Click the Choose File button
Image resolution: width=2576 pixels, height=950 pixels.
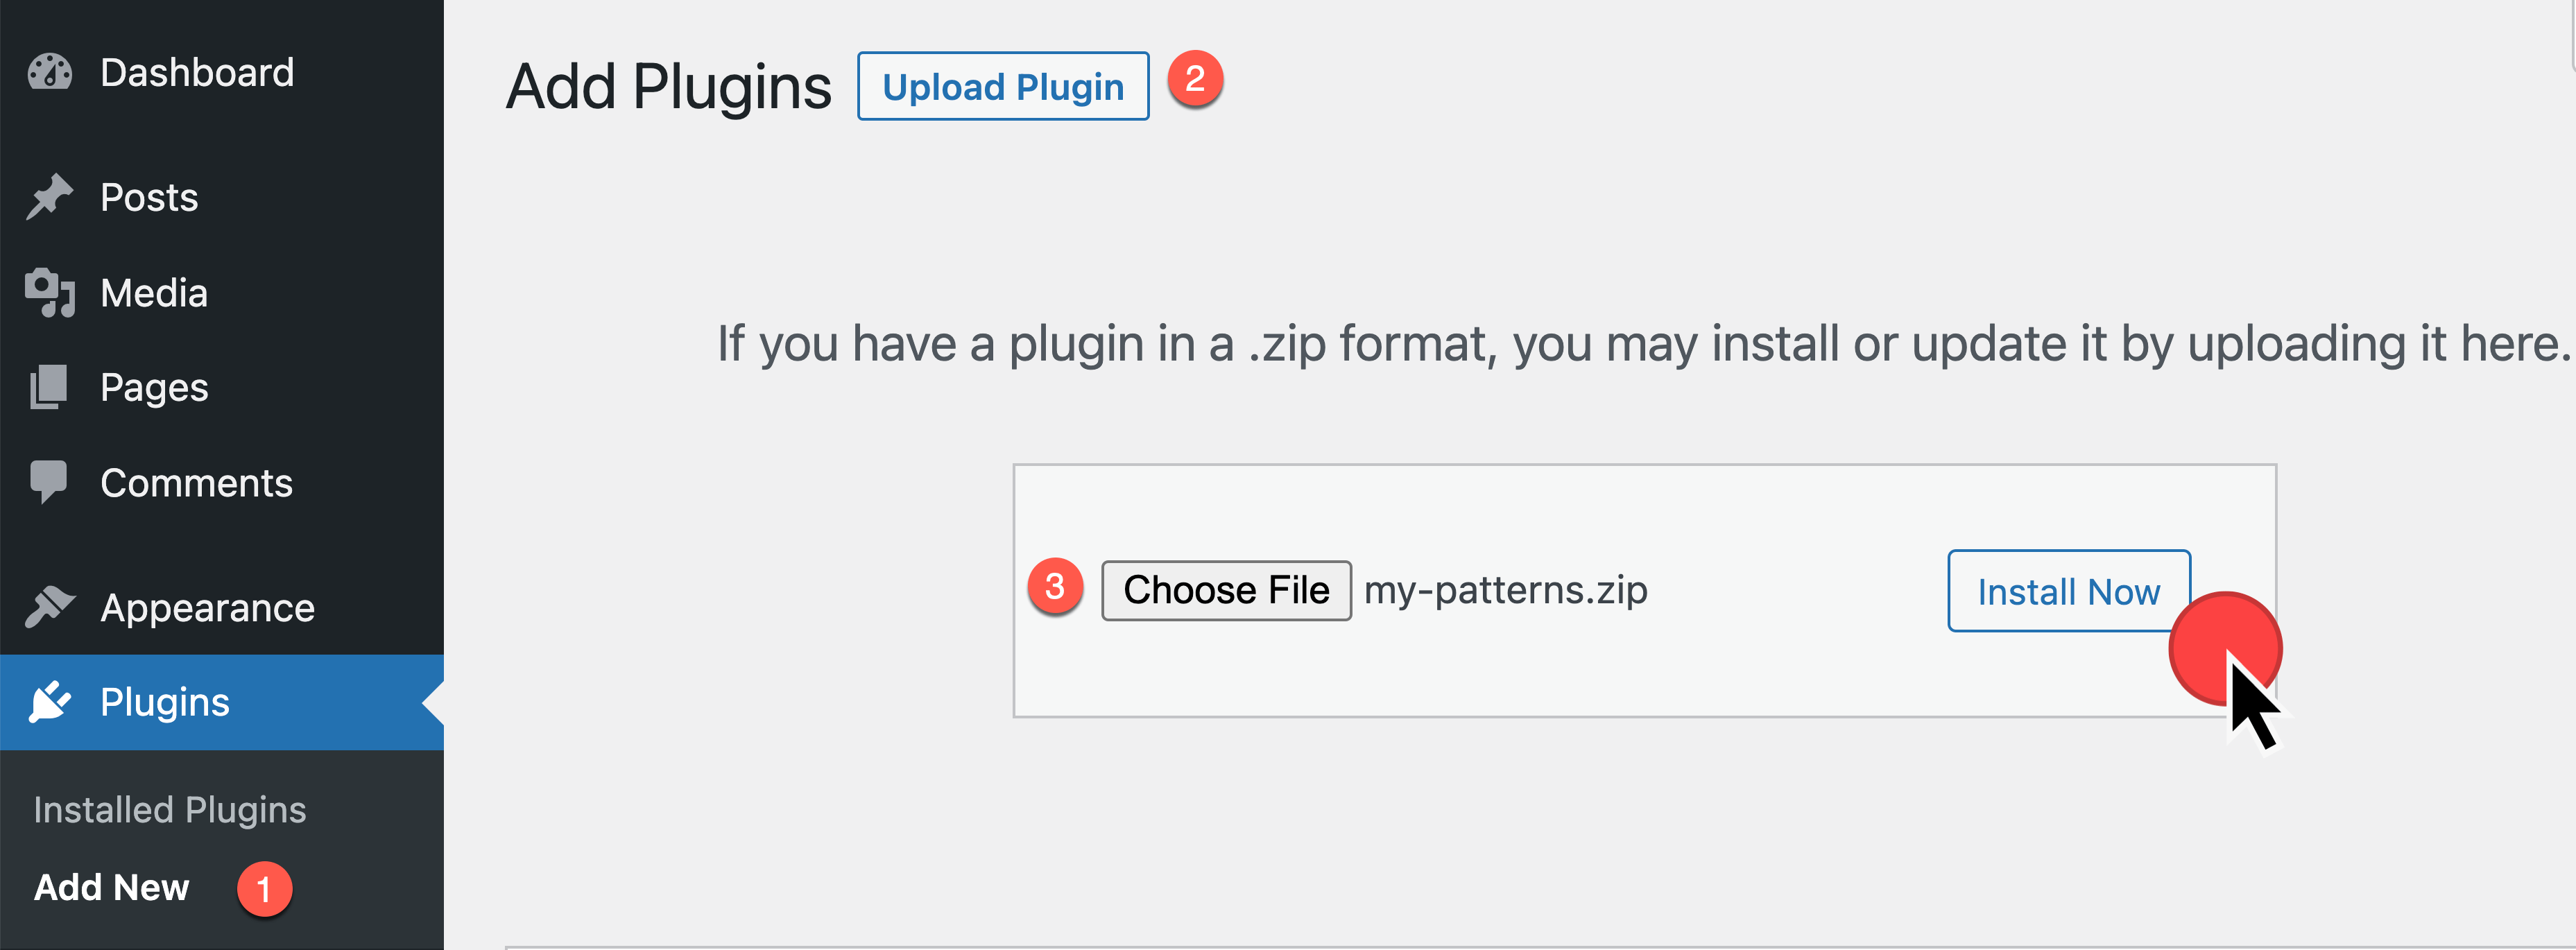(1226, 591)
